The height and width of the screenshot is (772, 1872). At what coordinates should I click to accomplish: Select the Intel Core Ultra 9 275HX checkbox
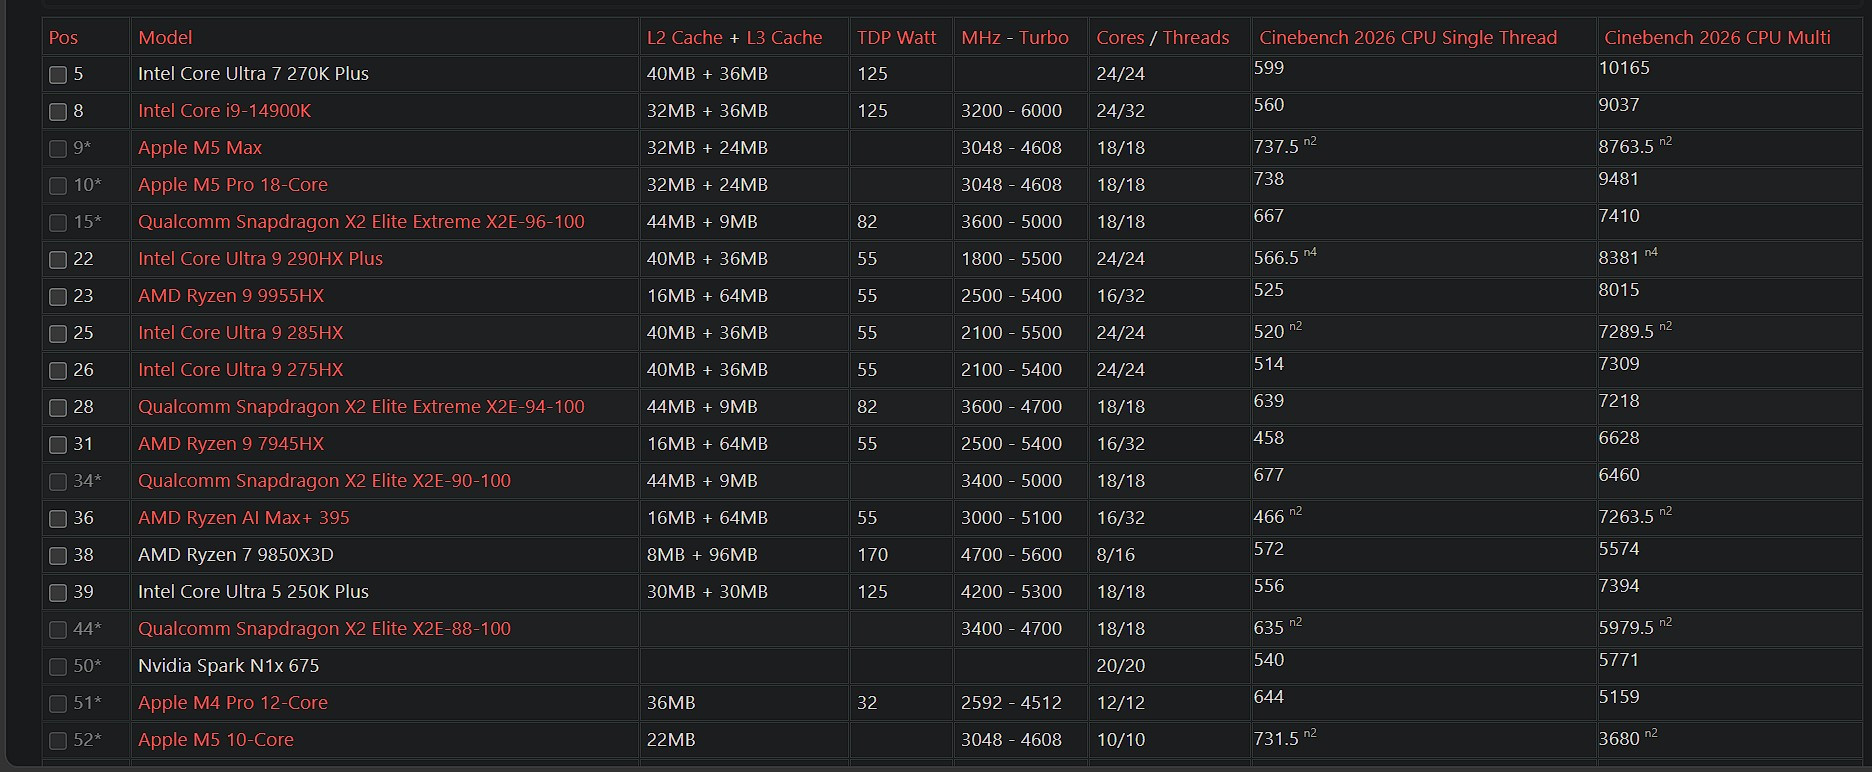point(58,371)
